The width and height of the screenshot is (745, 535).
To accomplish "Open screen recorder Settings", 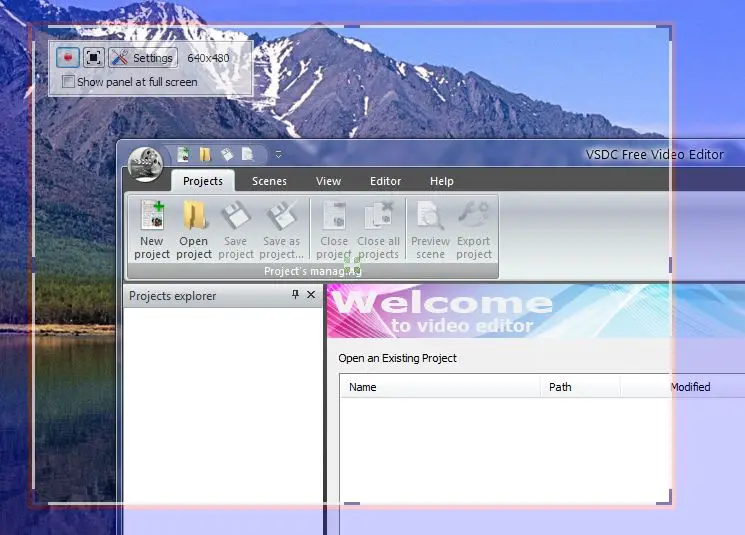I will pos(143,58).
